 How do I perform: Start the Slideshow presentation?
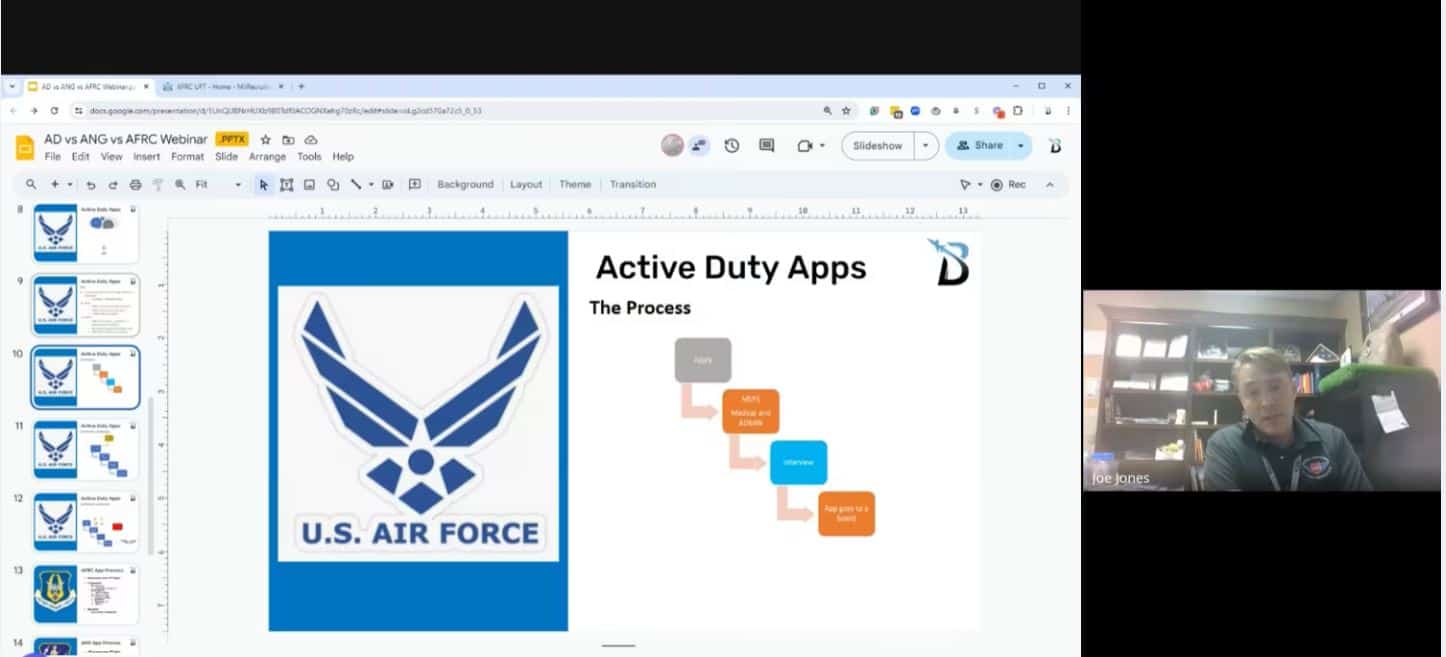click(x=877, y=145)
